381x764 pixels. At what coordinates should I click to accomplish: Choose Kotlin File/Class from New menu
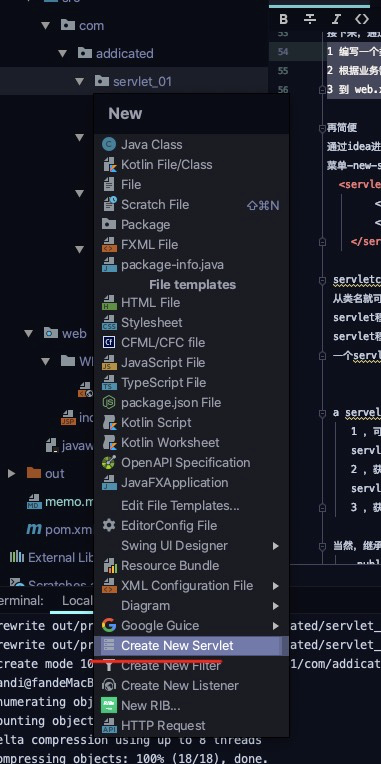pyautogui.click(x=191, y=165)
